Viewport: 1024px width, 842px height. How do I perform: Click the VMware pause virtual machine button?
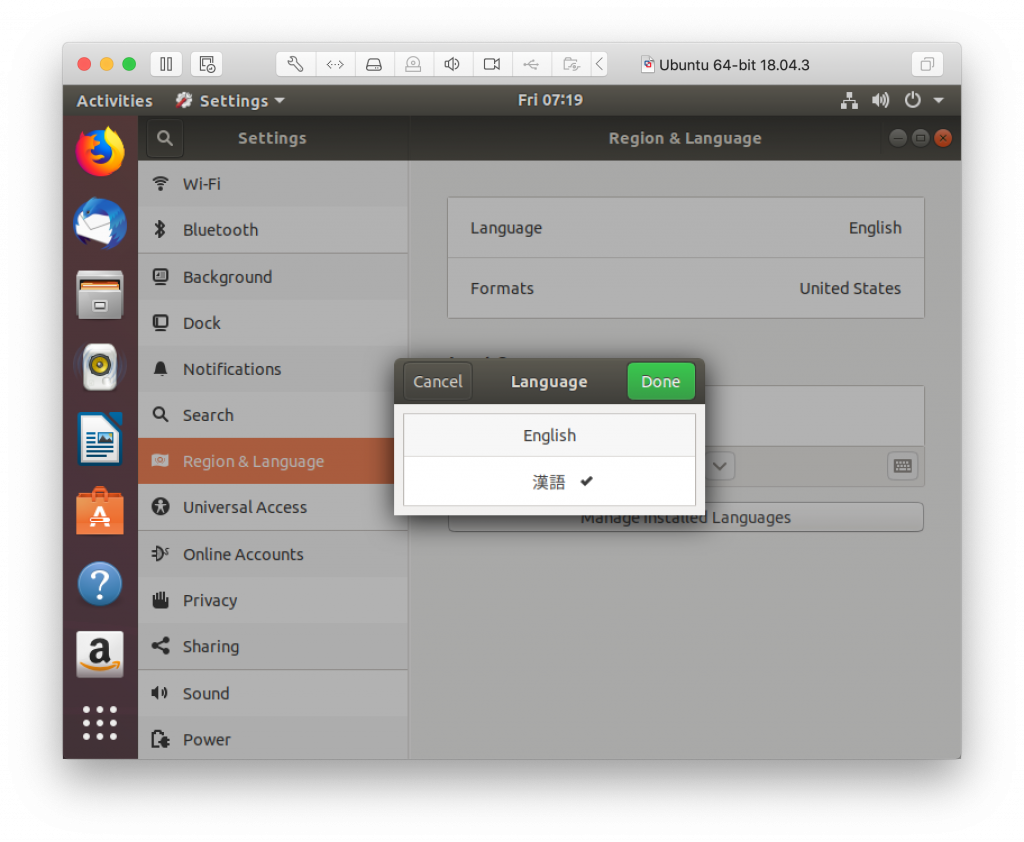click(x=166, y=64)
